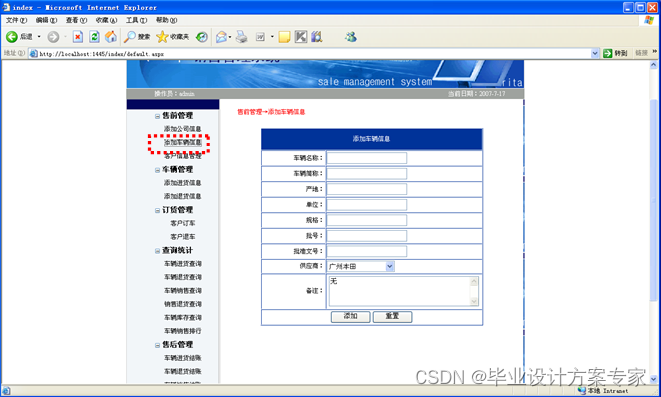Open the 添加退货信息 link
661x397 pixels.
[183, 196]
